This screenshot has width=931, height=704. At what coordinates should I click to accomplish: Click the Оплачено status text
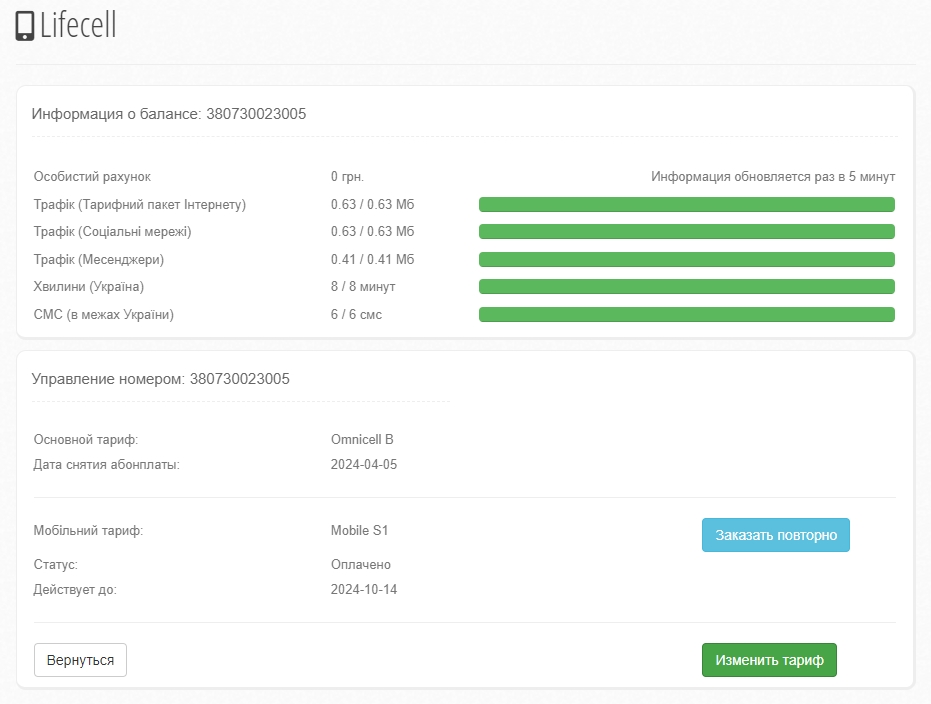(361, 565)
